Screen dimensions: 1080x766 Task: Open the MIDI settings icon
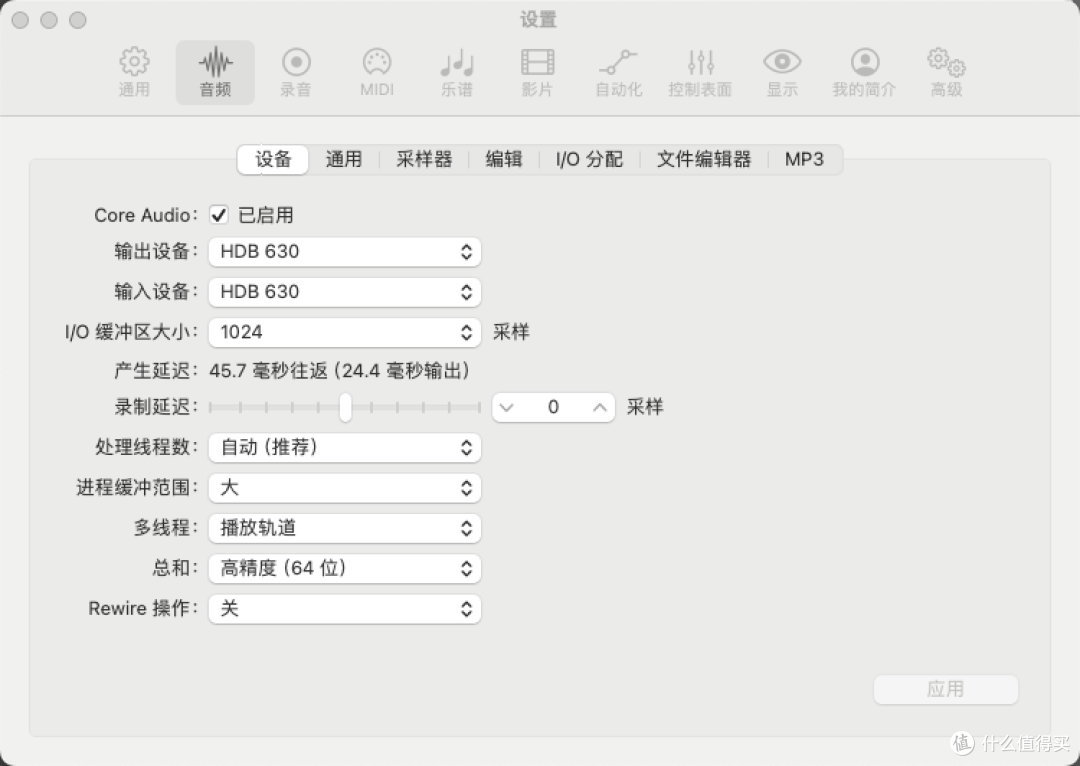(377, 72)
